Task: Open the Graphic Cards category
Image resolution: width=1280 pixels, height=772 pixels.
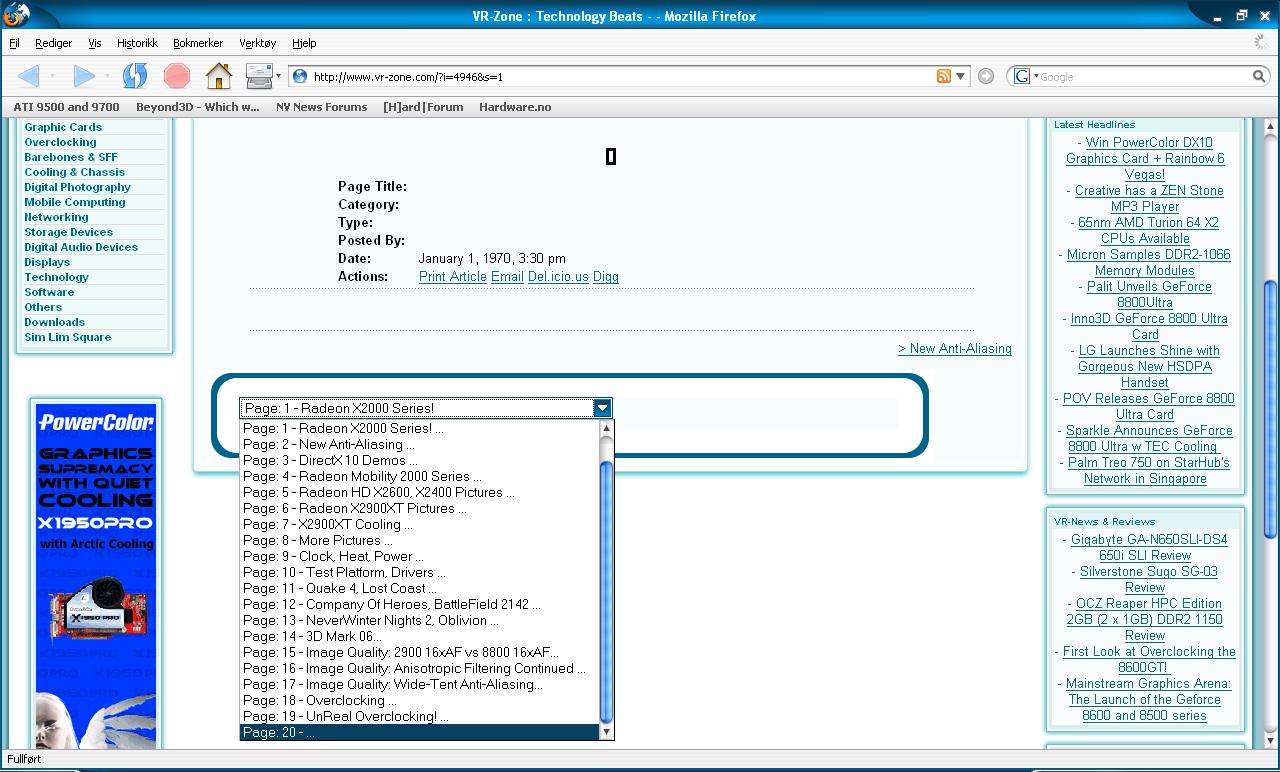Action: pyautogui.click(x=63, y=127)
